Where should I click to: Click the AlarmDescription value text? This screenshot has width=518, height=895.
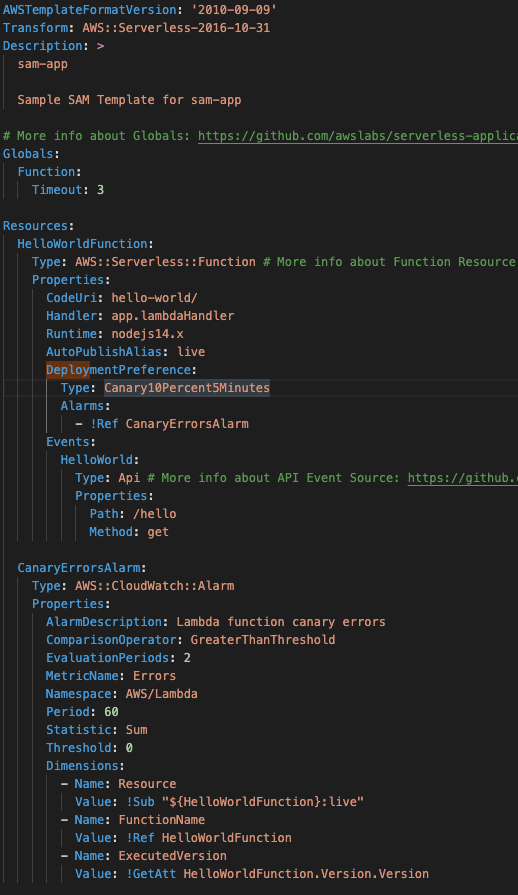pyautogui.click(x=281, y=622)
